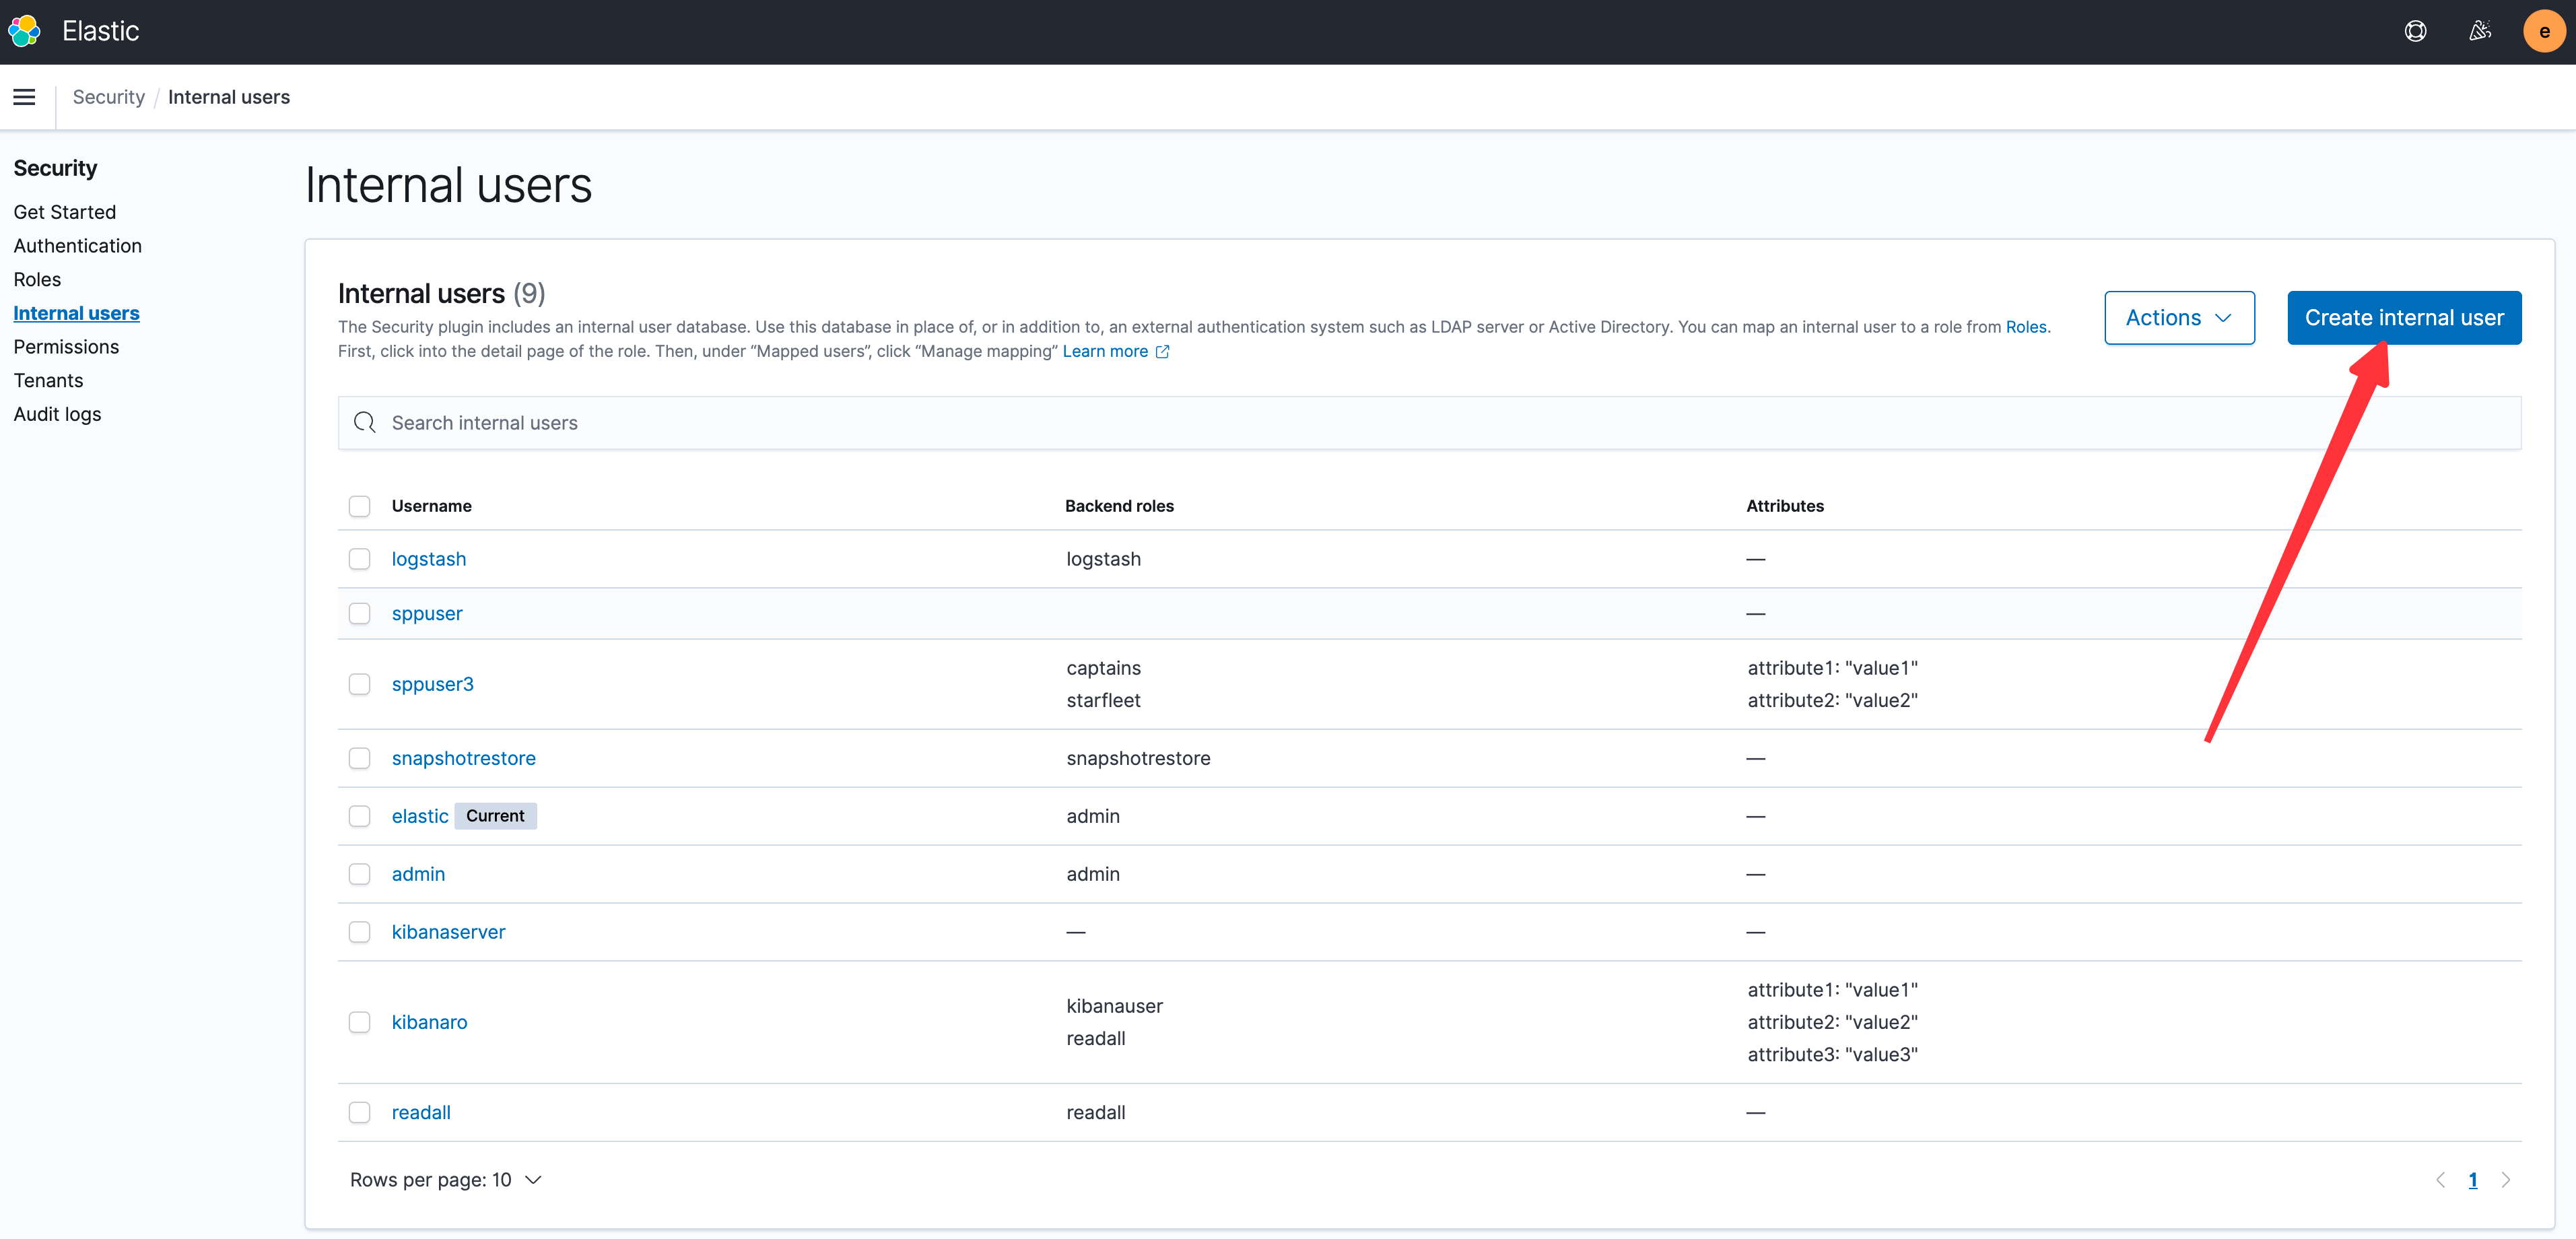Expand the Actions dropdown
The image size is (2576, 1239).
pyautogui.click(x=2179, y=318)
